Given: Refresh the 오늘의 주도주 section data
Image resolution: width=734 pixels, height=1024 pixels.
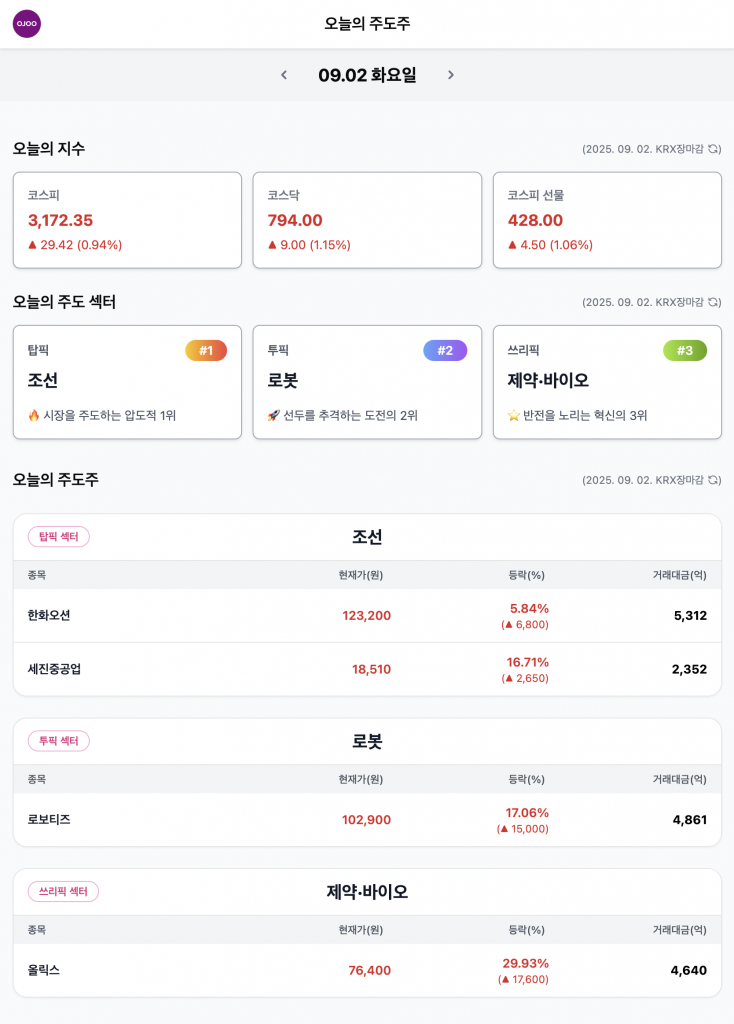Looking at the screenshot, I should pyautogui.click(x=714, y=480).
